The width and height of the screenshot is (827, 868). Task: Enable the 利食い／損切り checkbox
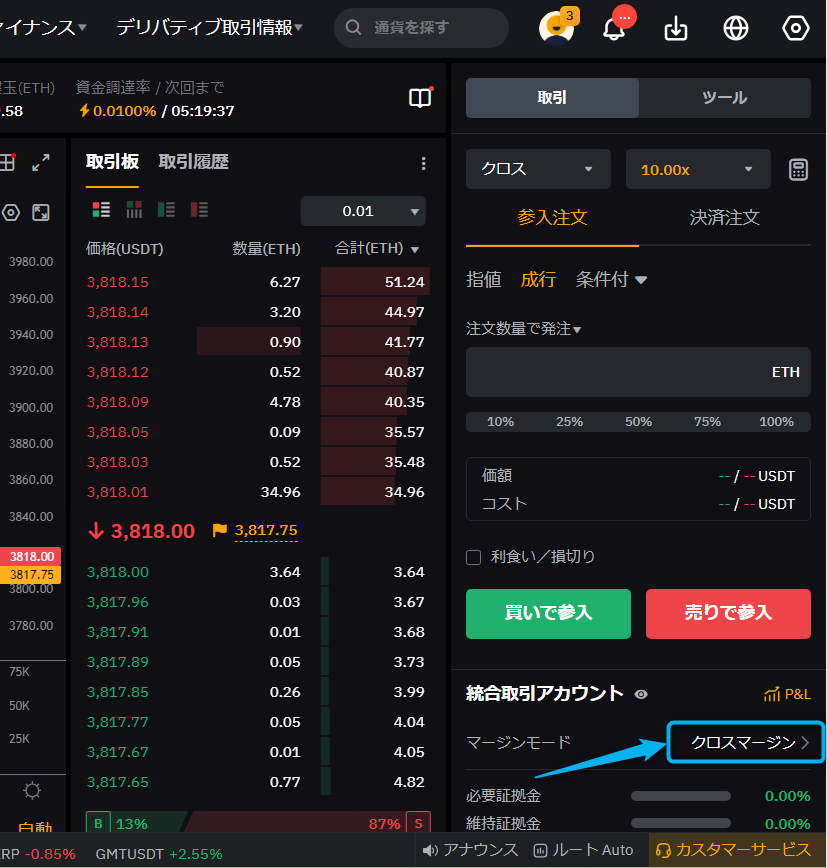click(x=474, y=557)
